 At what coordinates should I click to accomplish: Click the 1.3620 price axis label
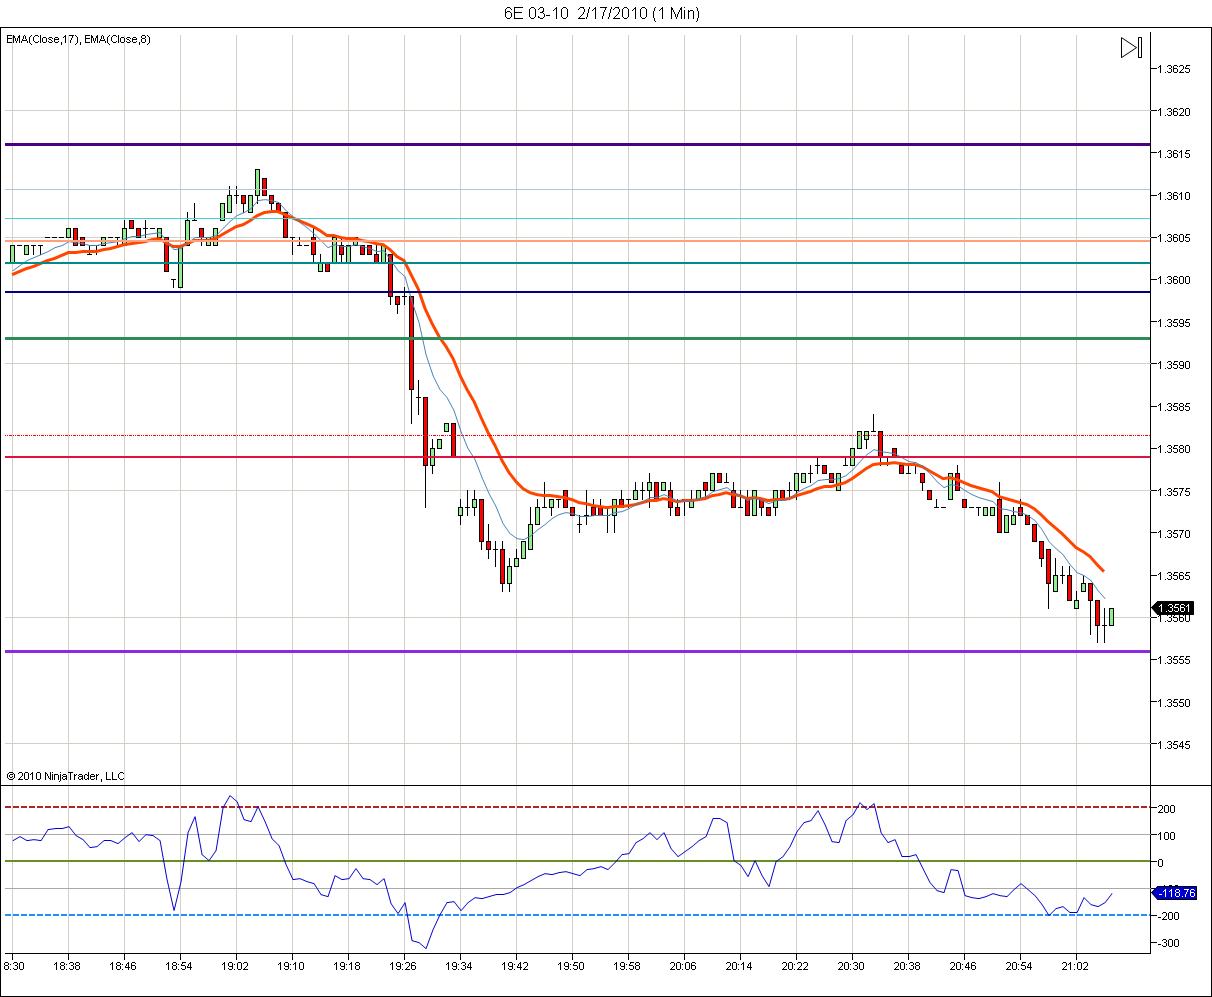(1174, 112)
